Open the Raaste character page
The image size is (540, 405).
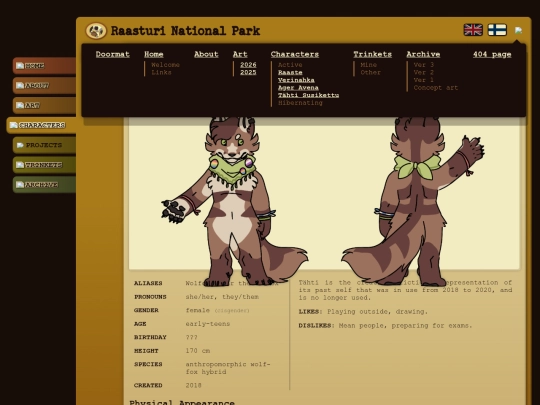290,72
